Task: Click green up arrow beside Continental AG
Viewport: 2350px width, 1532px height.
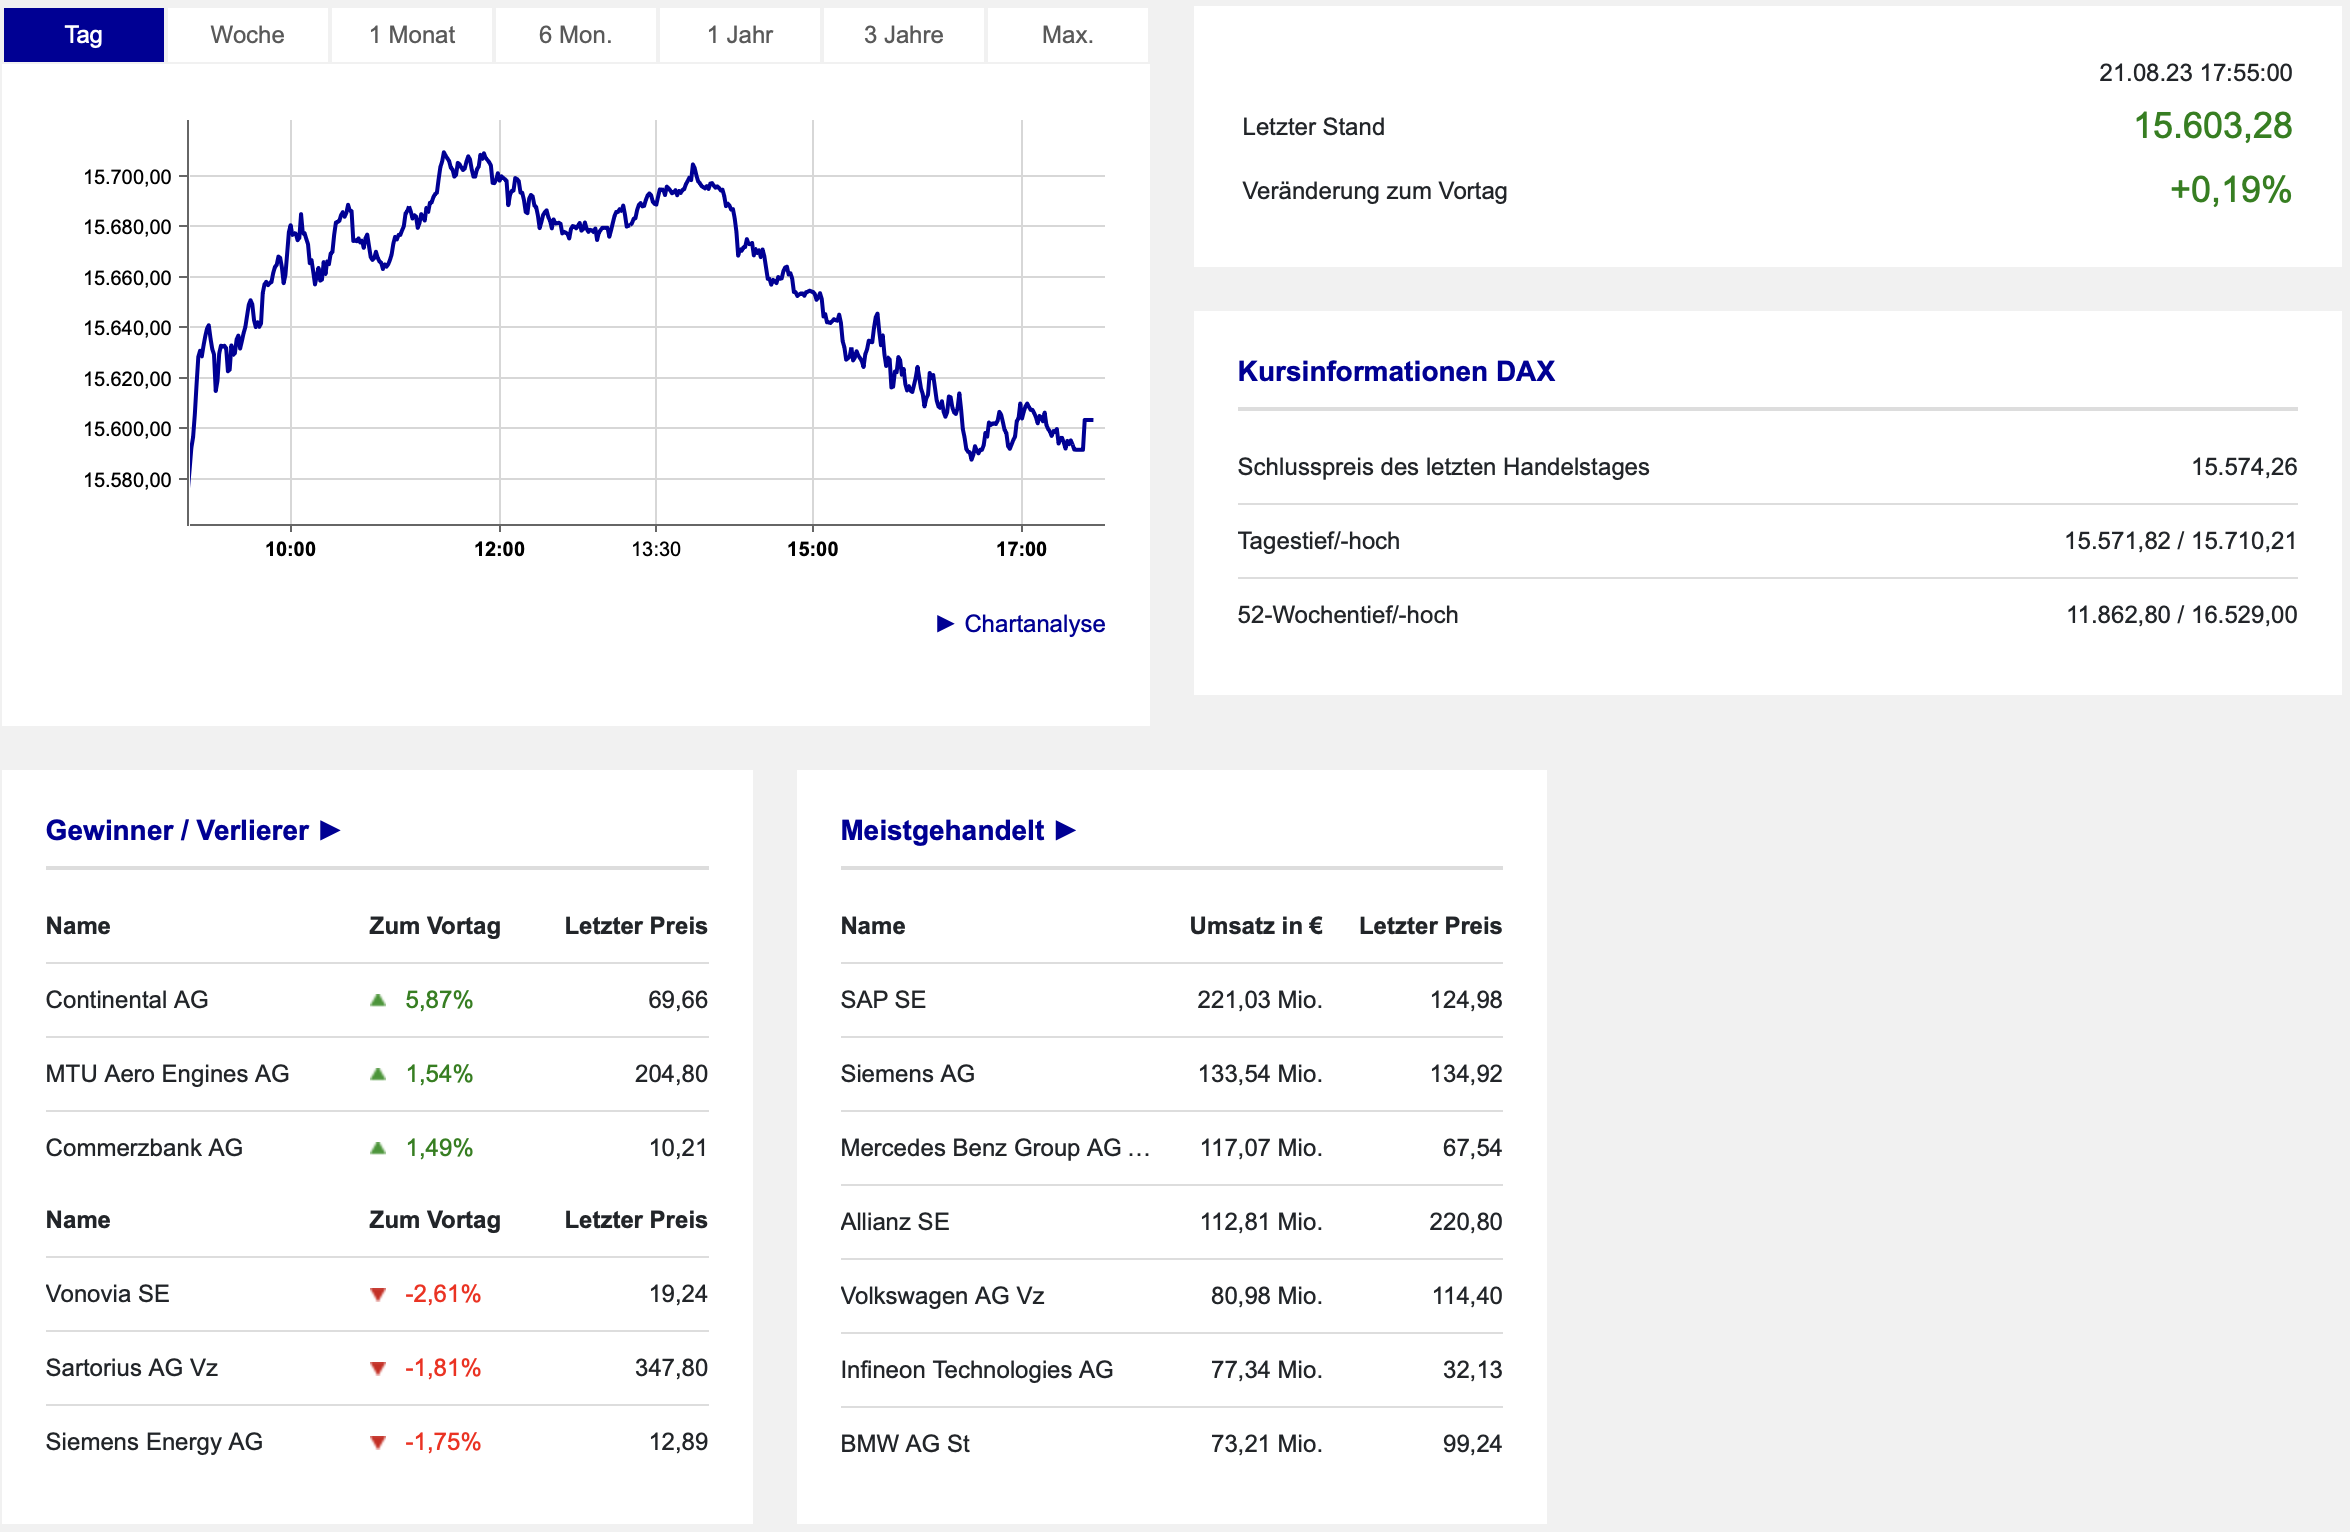Action: coord(378,1000)
